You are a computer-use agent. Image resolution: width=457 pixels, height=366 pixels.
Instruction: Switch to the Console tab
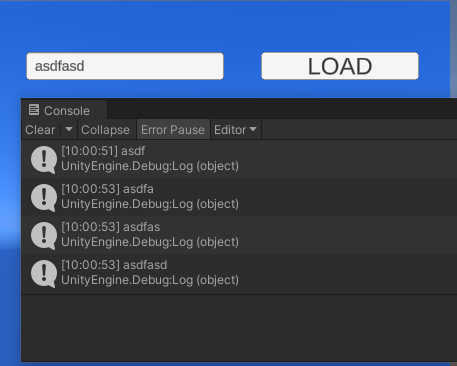64,110
